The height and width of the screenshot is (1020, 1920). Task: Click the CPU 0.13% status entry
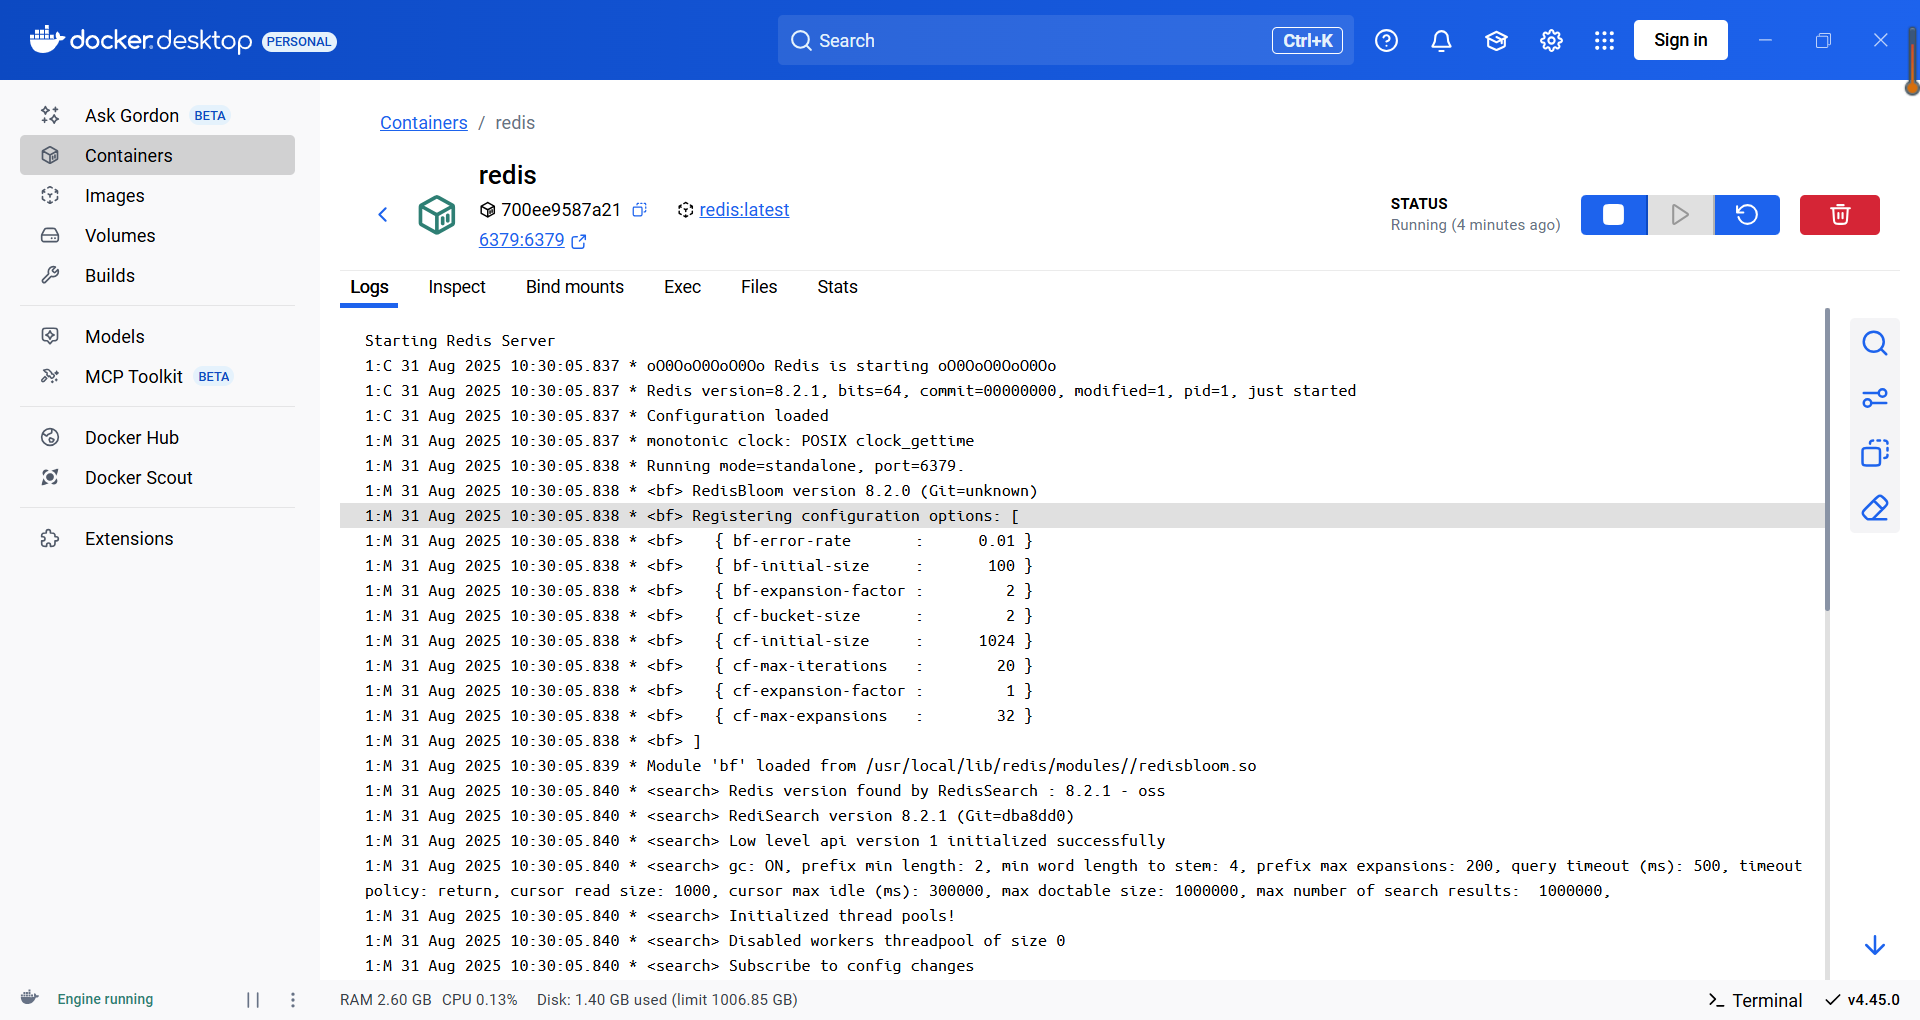click(x=480, y=999)
